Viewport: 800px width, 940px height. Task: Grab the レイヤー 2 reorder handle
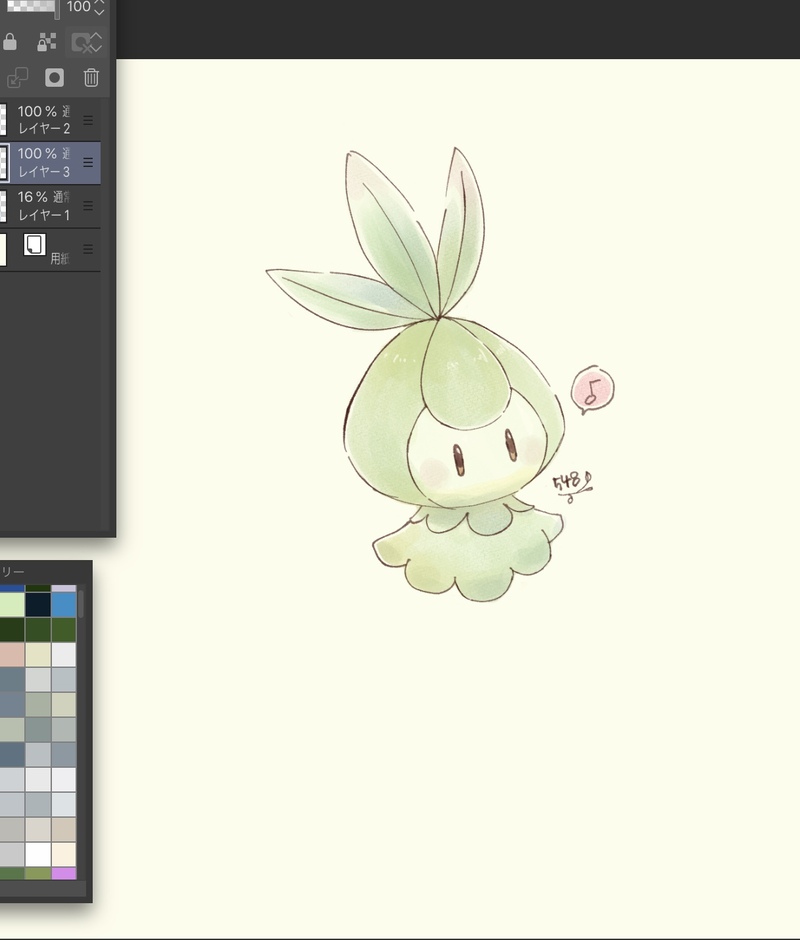click(x=88, y=120)
